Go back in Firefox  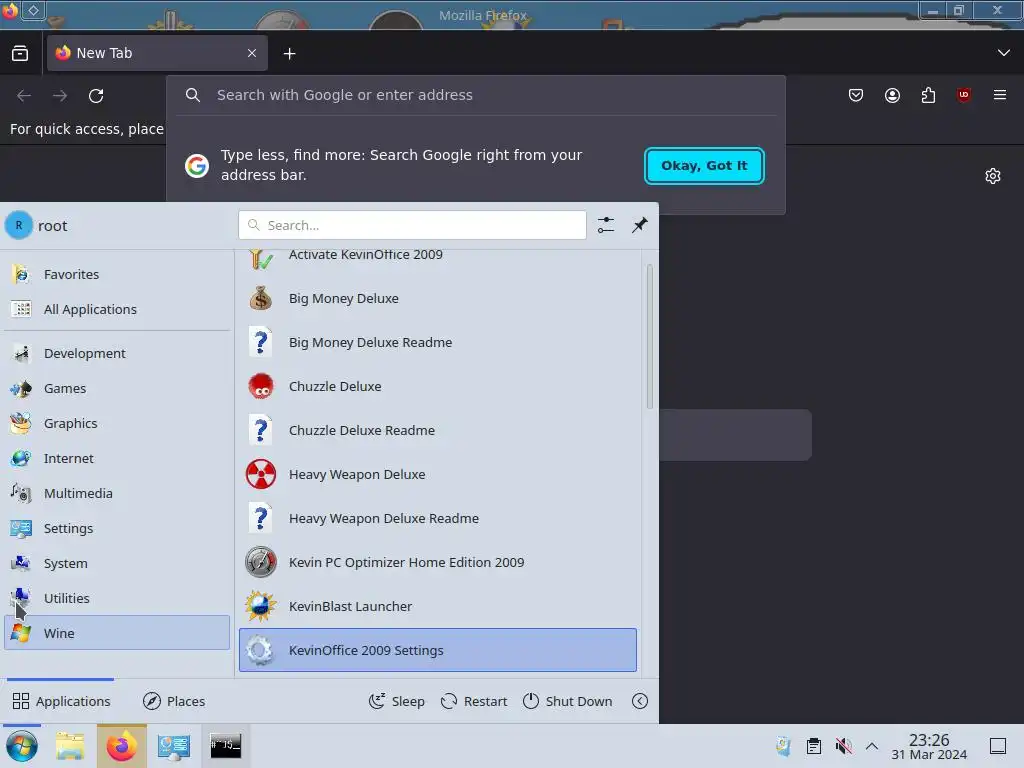(x=24, y=96)
